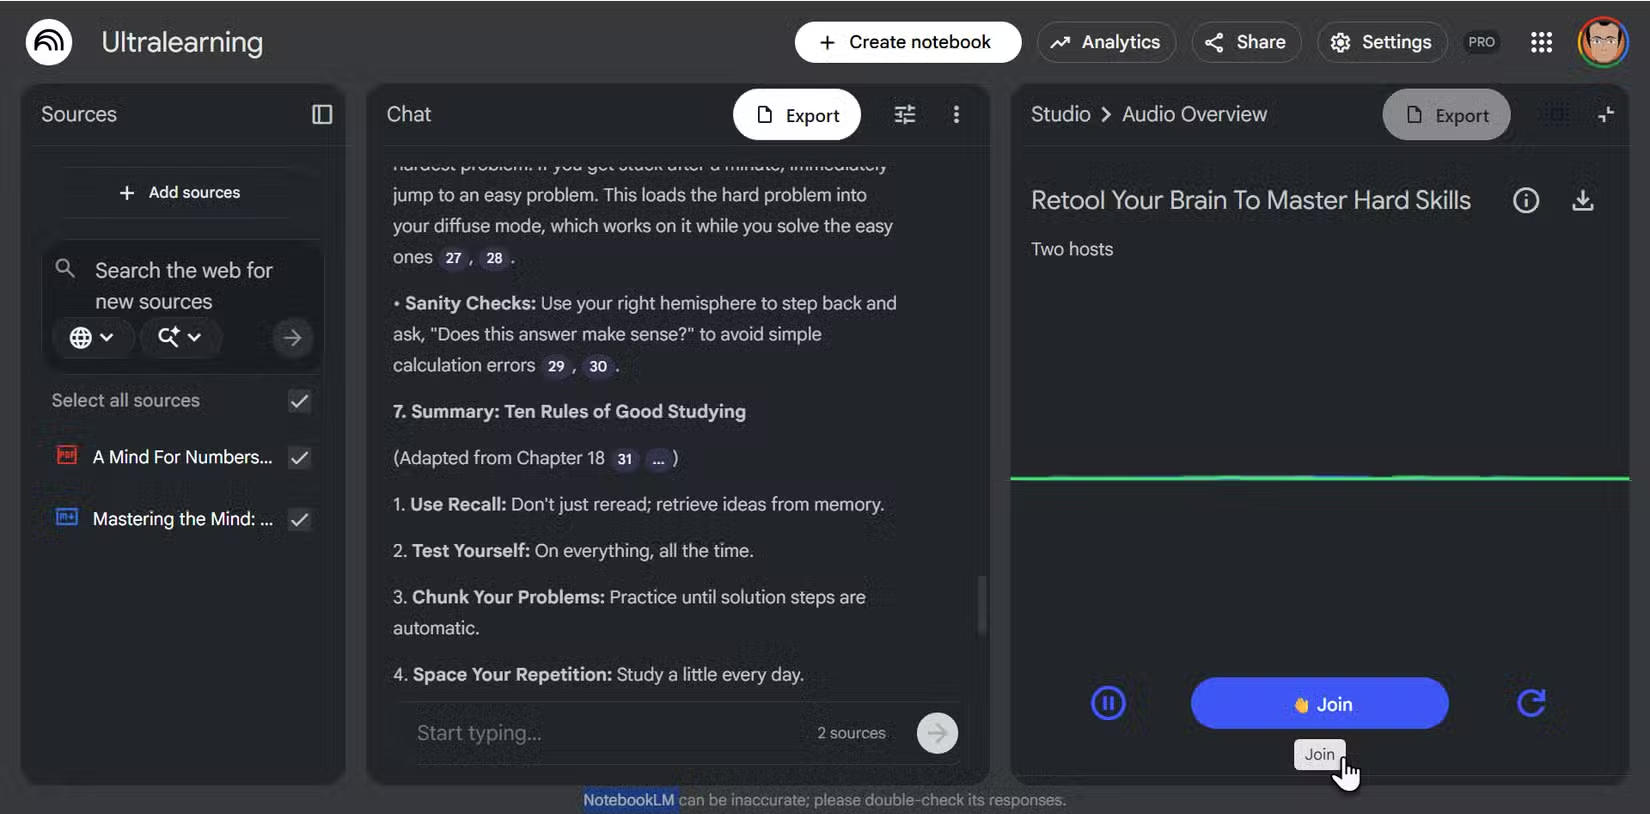The width and height of the screenshot is (1650, 814).
Task: Collapse the Sources panel icon
Action: click(322, 115)
